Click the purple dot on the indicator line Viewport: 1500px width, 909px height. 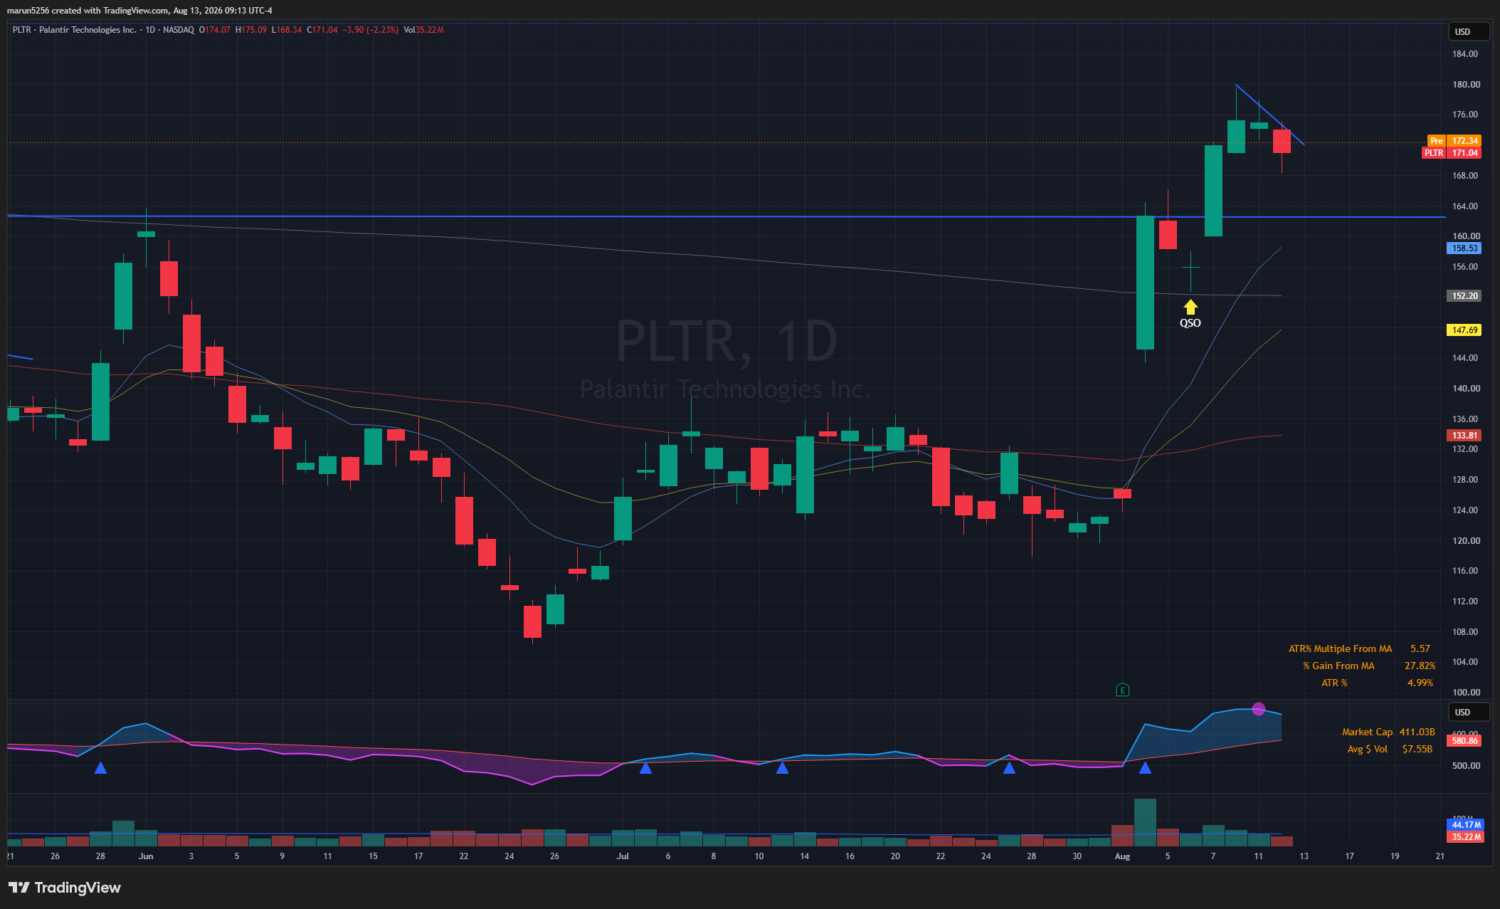point(1258,709)
